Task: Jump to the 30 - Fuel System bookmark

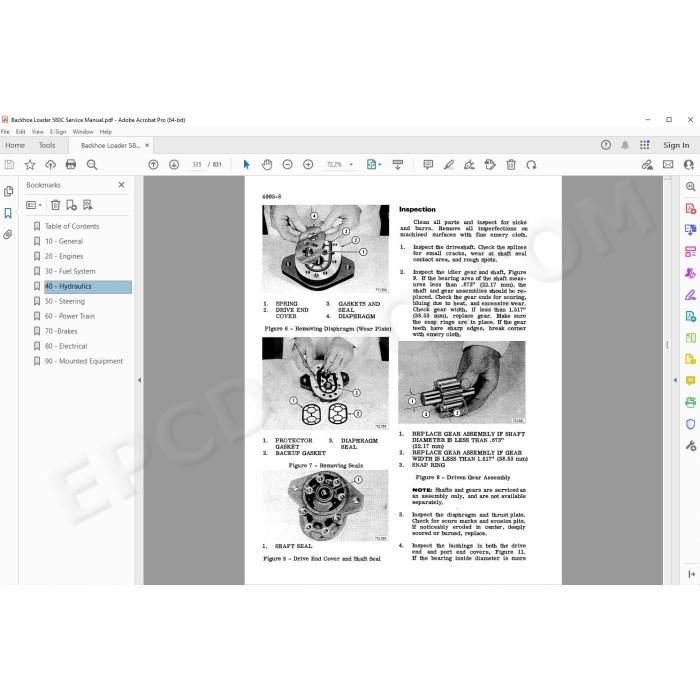Action: pyautogui.click(x=70, y=271)
